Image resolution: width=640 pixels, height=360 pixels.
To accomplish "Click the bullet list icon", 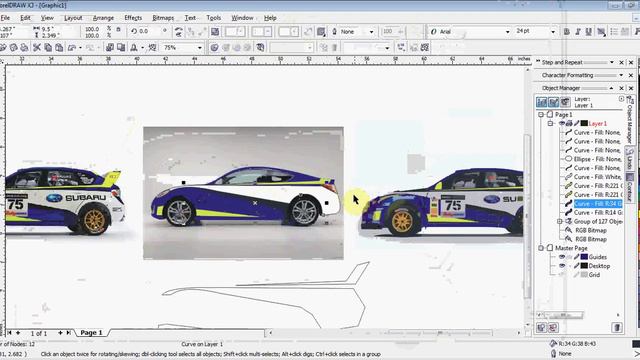I will [x=614, y=32].
